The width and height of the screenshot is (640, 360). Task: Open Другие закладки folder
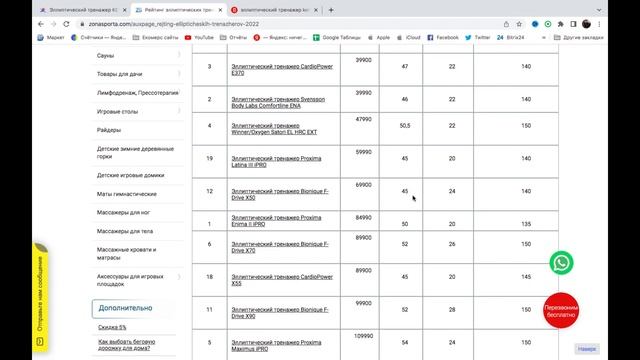click(578, 38)
